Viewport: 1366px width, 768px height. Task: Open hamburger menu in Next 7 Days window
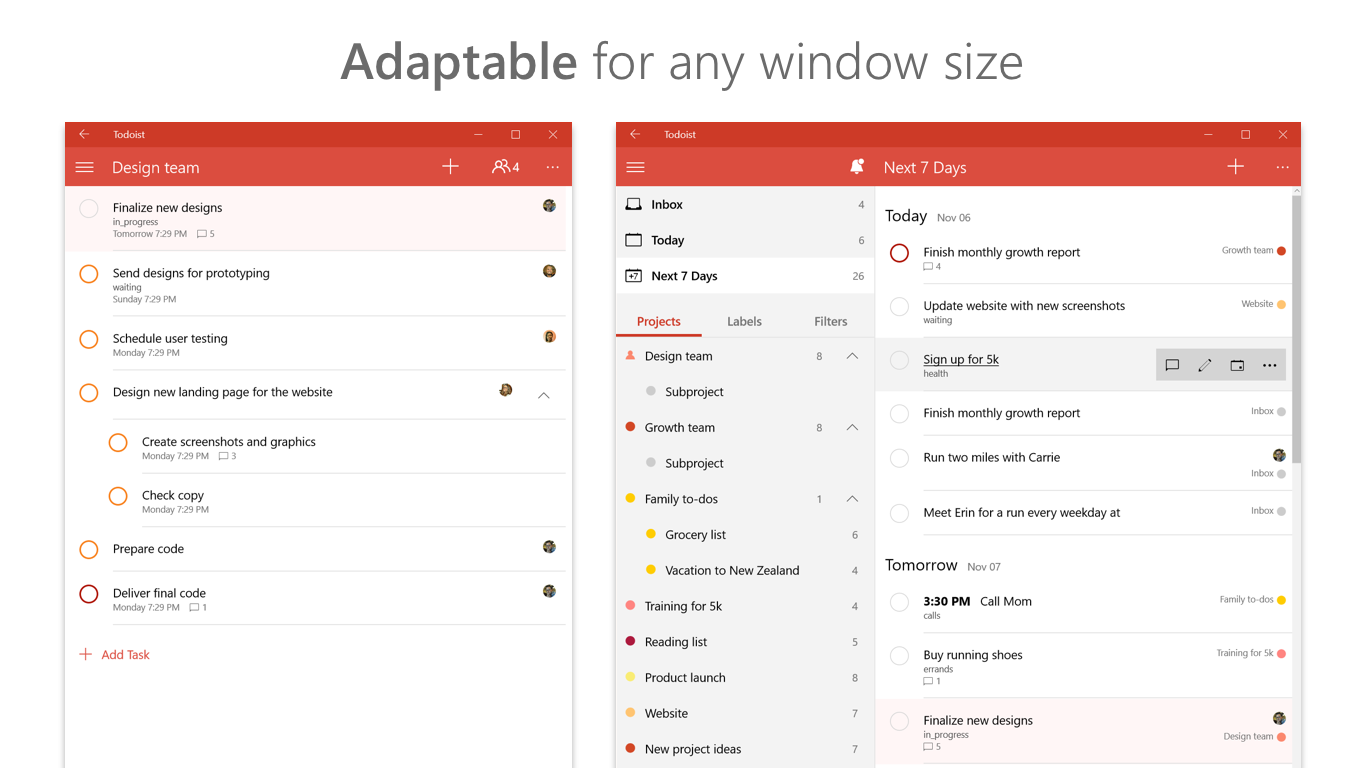coord(635,167)
